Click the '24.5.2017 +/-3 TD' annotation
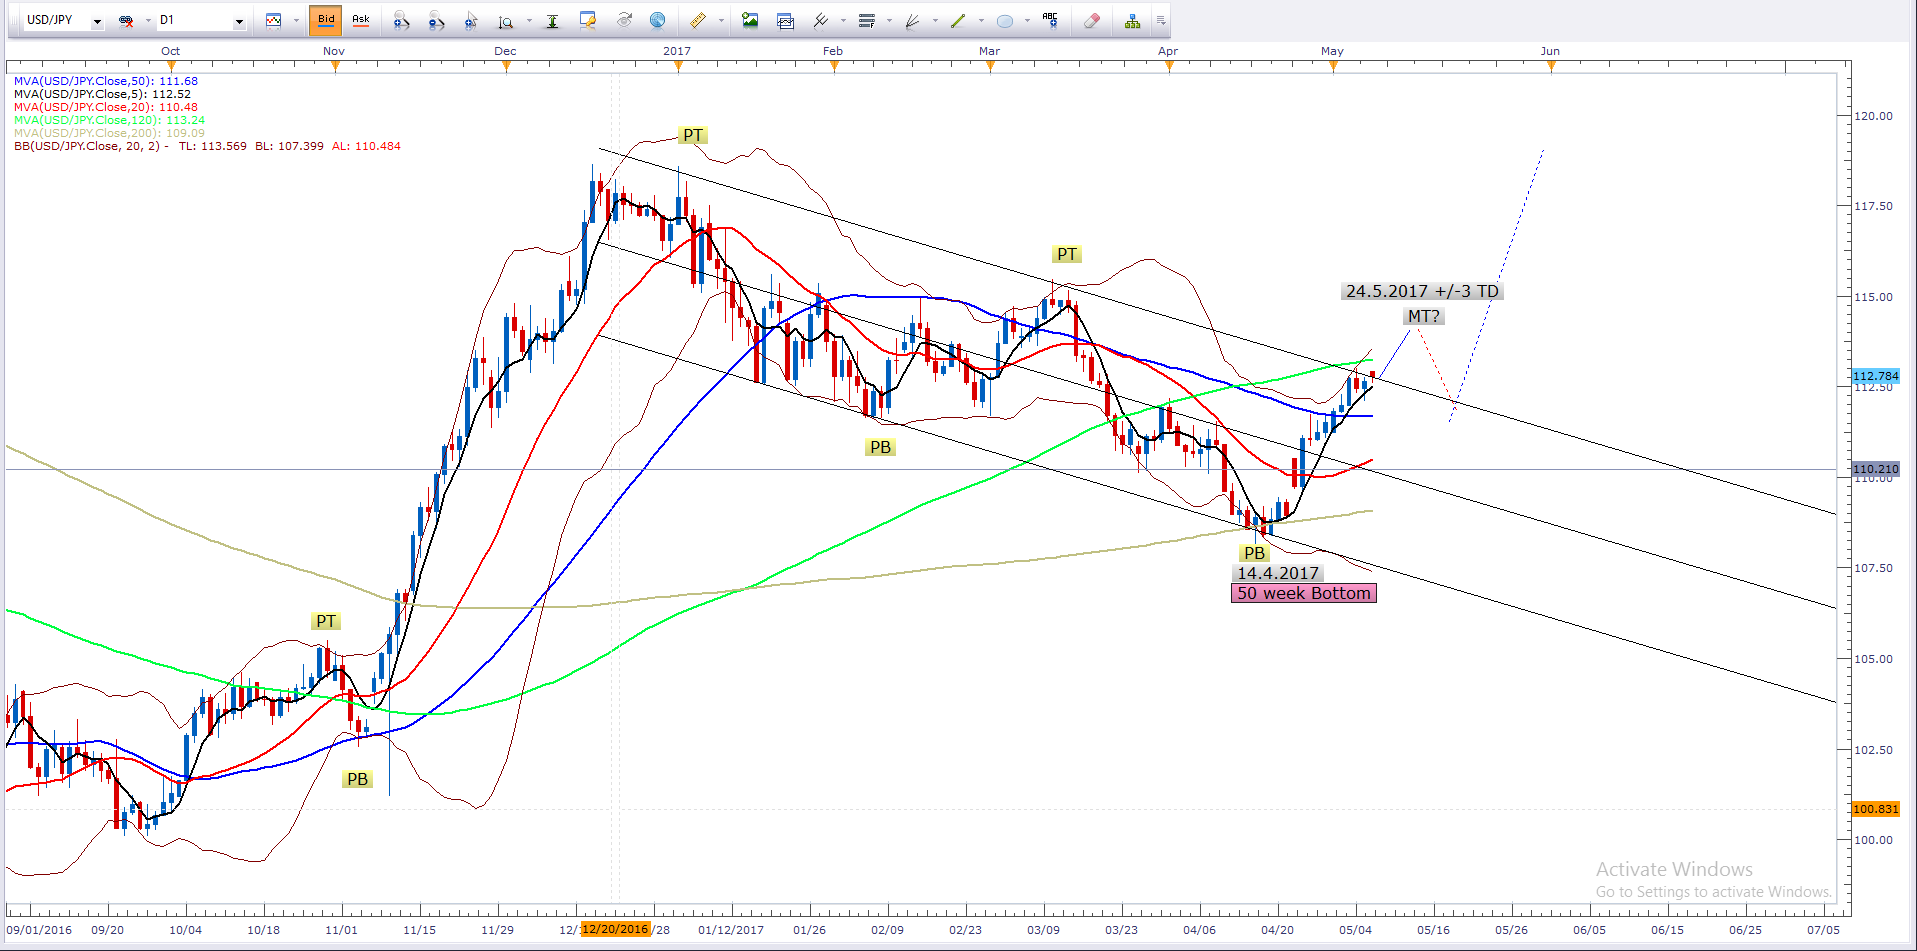 [1421, 291]
